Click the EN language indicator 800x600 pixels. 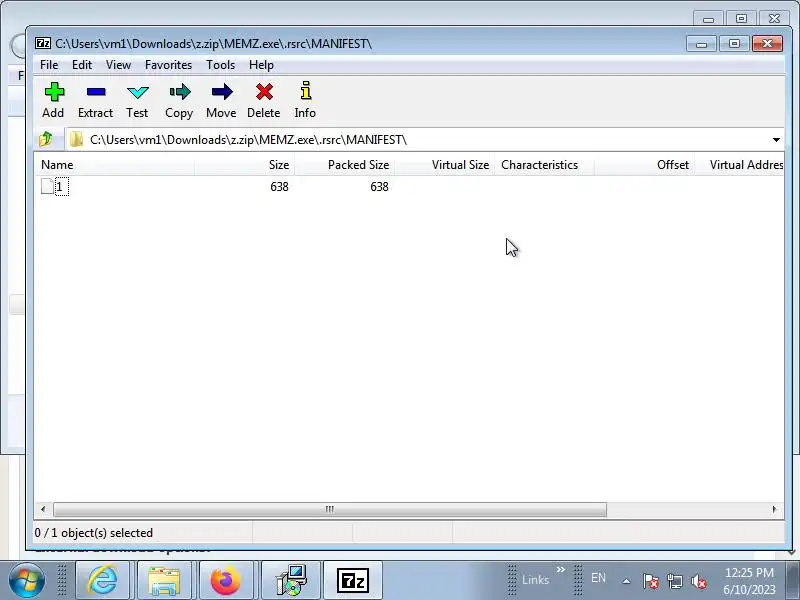pos(598,578)
